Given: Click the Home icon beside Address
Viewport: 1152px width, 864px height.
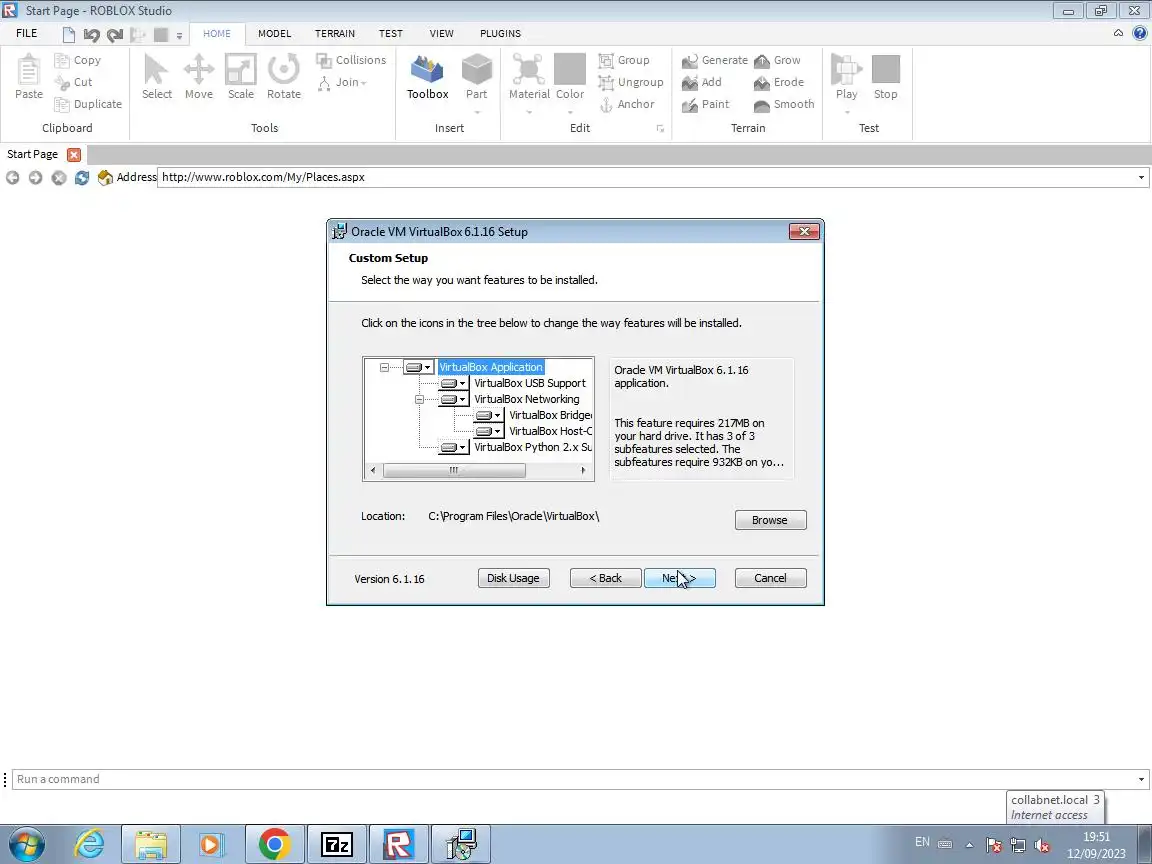Looking at the screenshot, I should click(x=105, y=178).
